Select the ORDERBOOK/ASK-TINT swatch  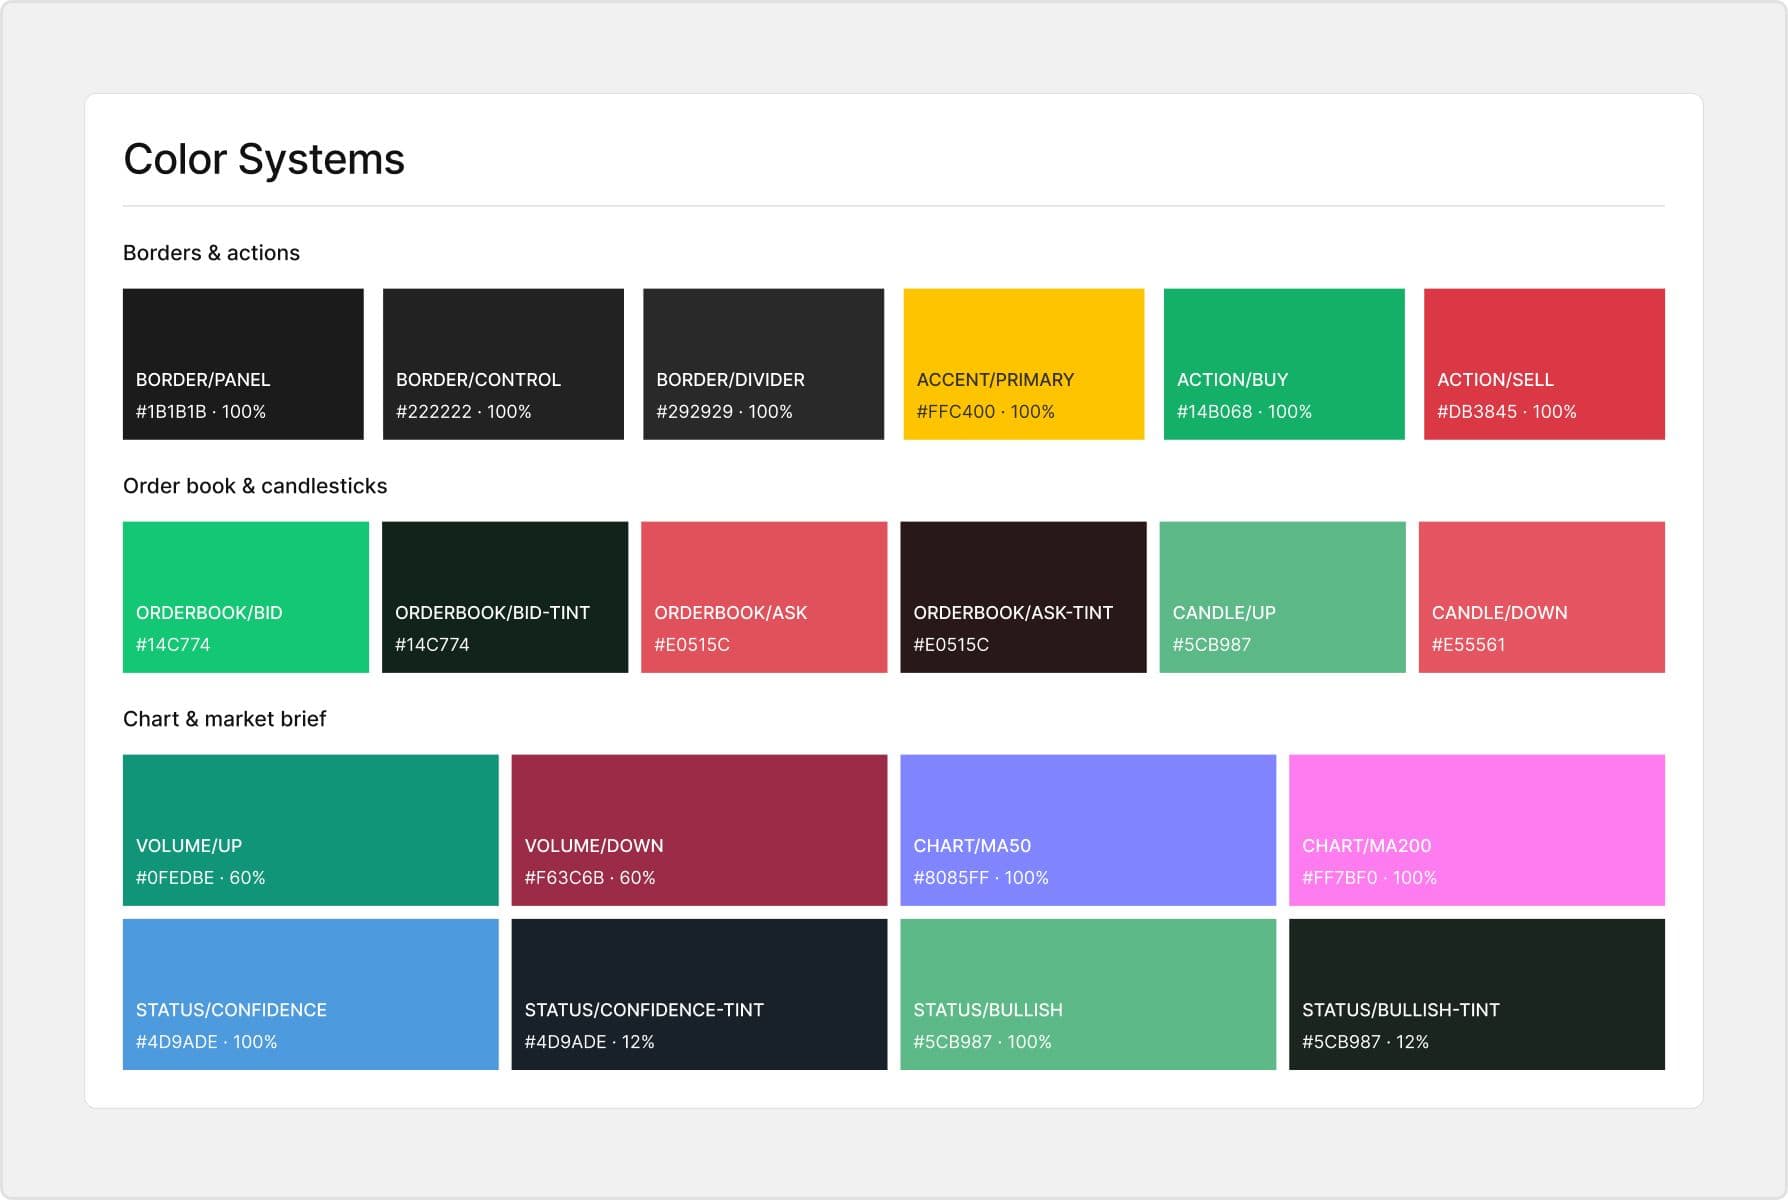click(1023, 597)
